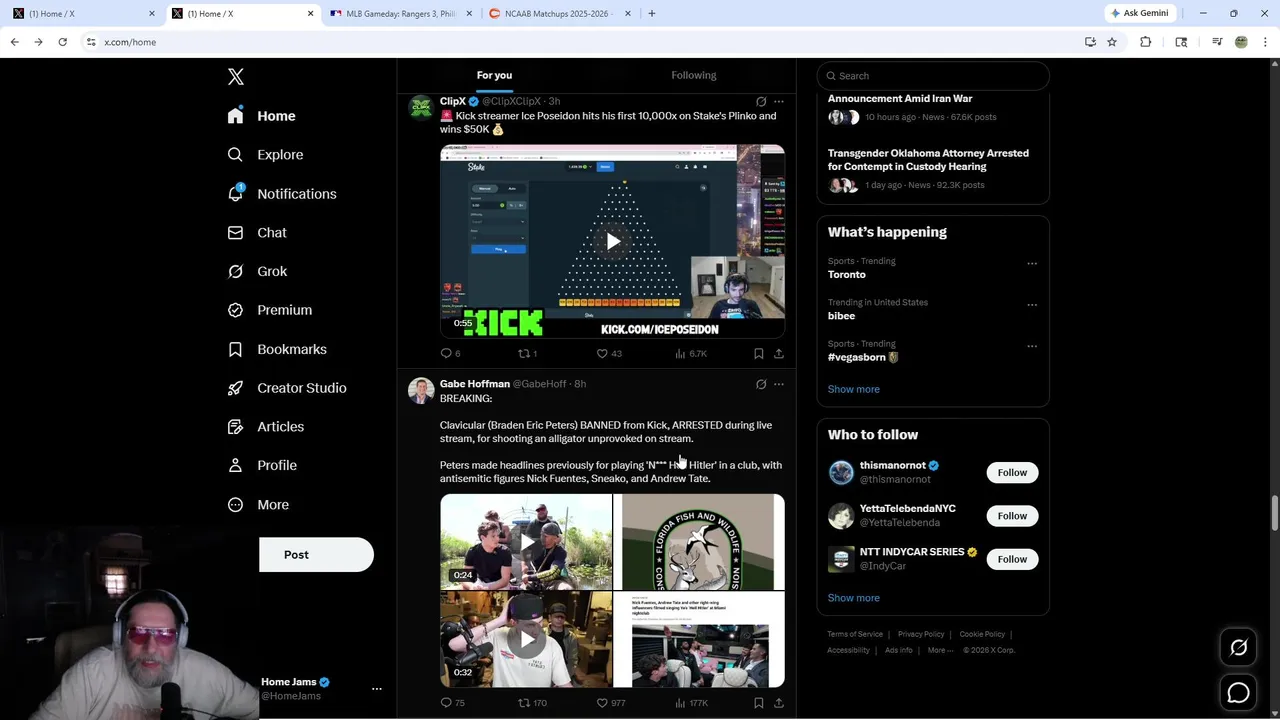Image resolution: width=1280 pixels, height=720 pixels.
Task: Open the Privacy Policy link
Action: (x=921, y=634)
